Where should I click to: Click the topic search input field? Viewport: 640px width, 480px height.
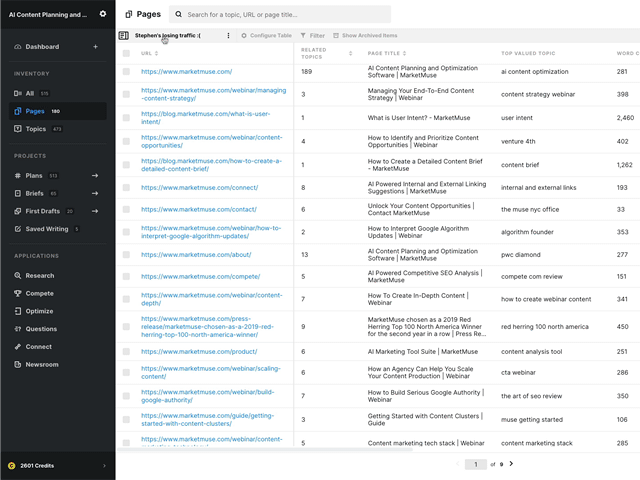[x=280, y=14]
